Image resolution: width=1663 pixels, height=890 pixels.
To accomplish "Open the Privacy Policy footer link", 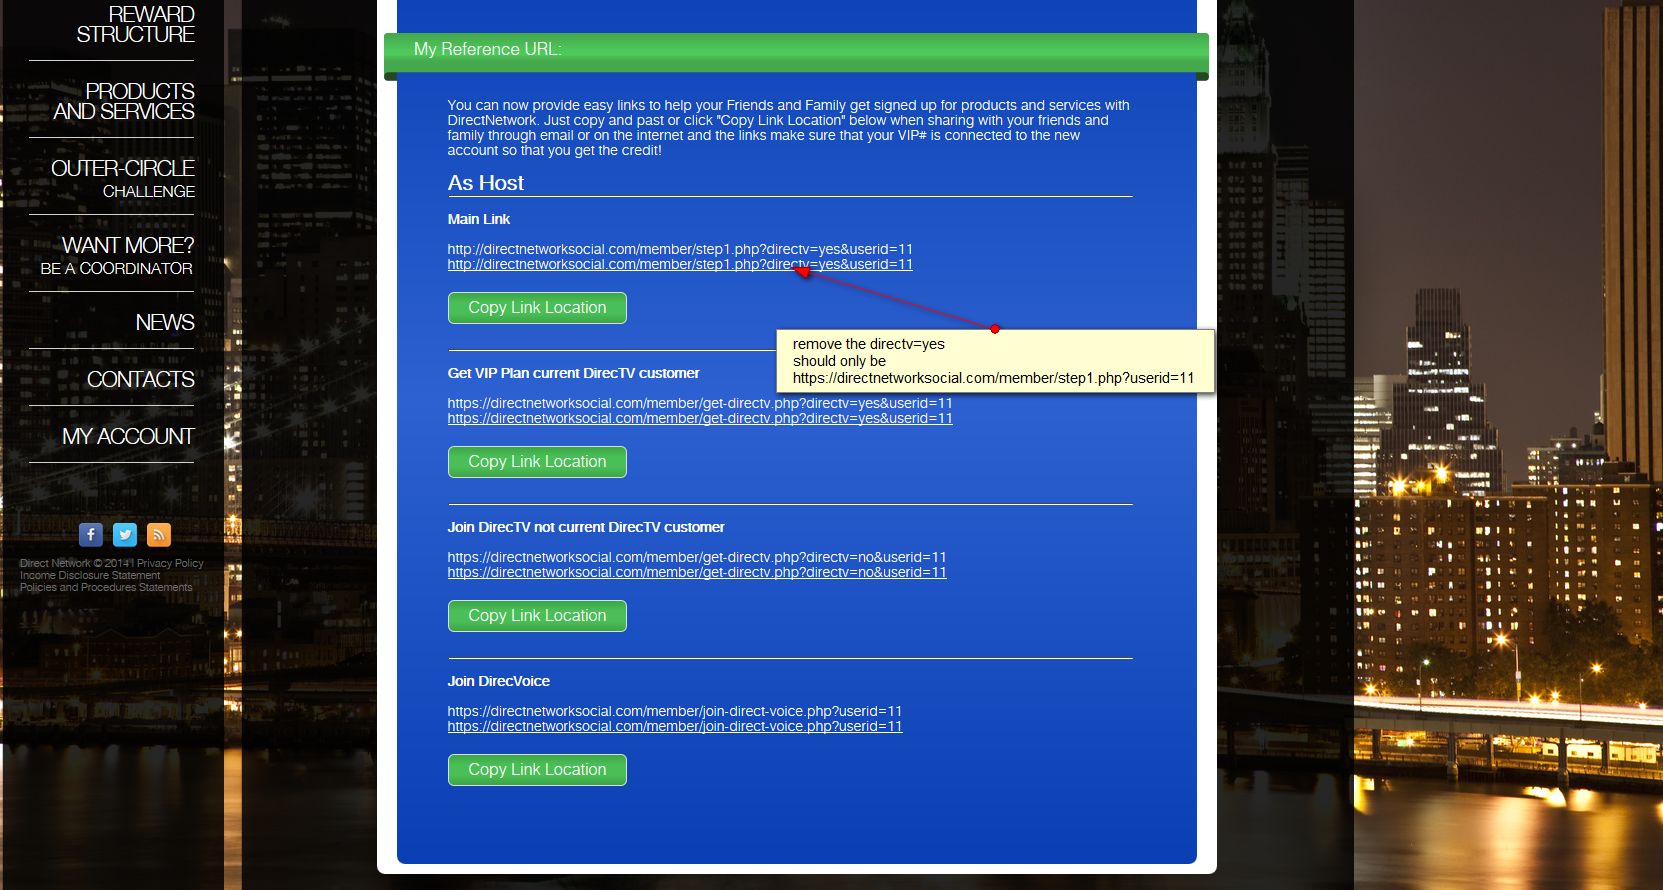I will [x=170, y=563].
